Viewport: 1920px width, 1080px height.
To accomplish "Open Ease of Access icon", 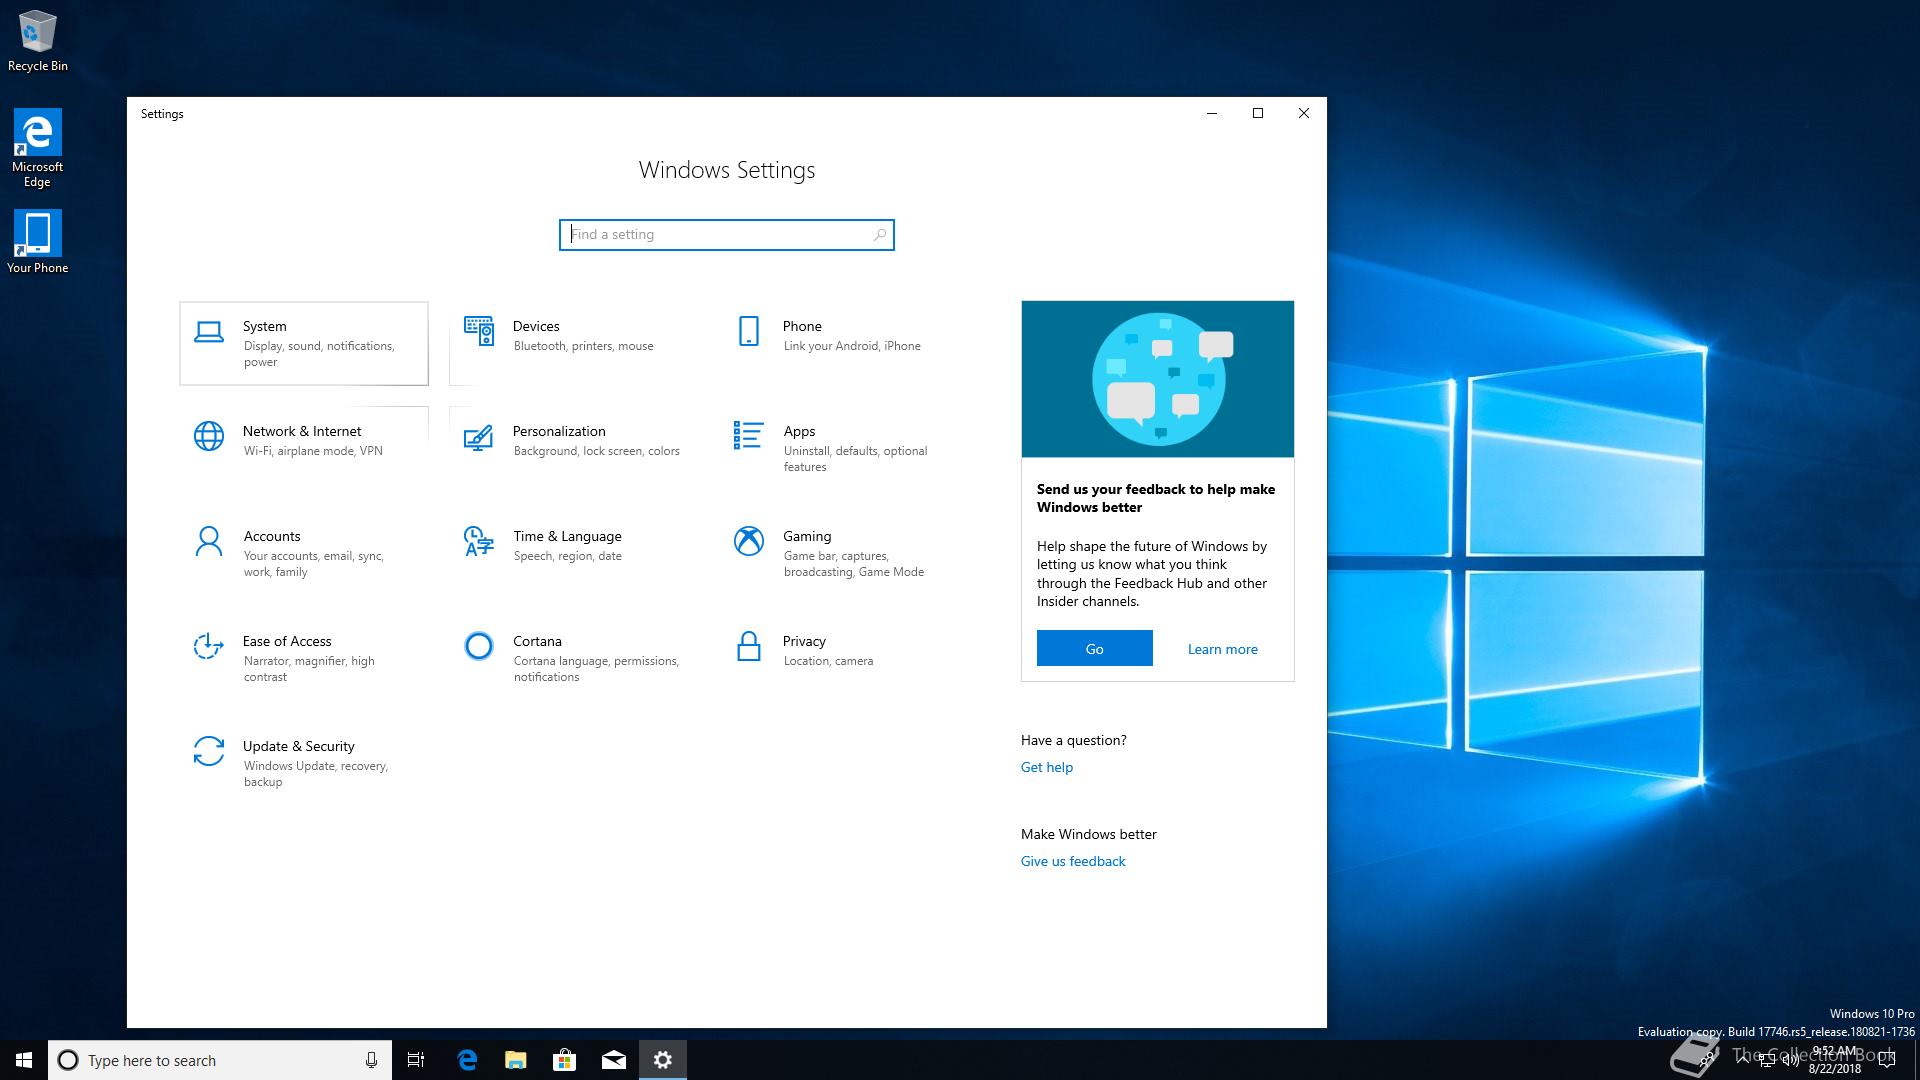I will point(208,646).
